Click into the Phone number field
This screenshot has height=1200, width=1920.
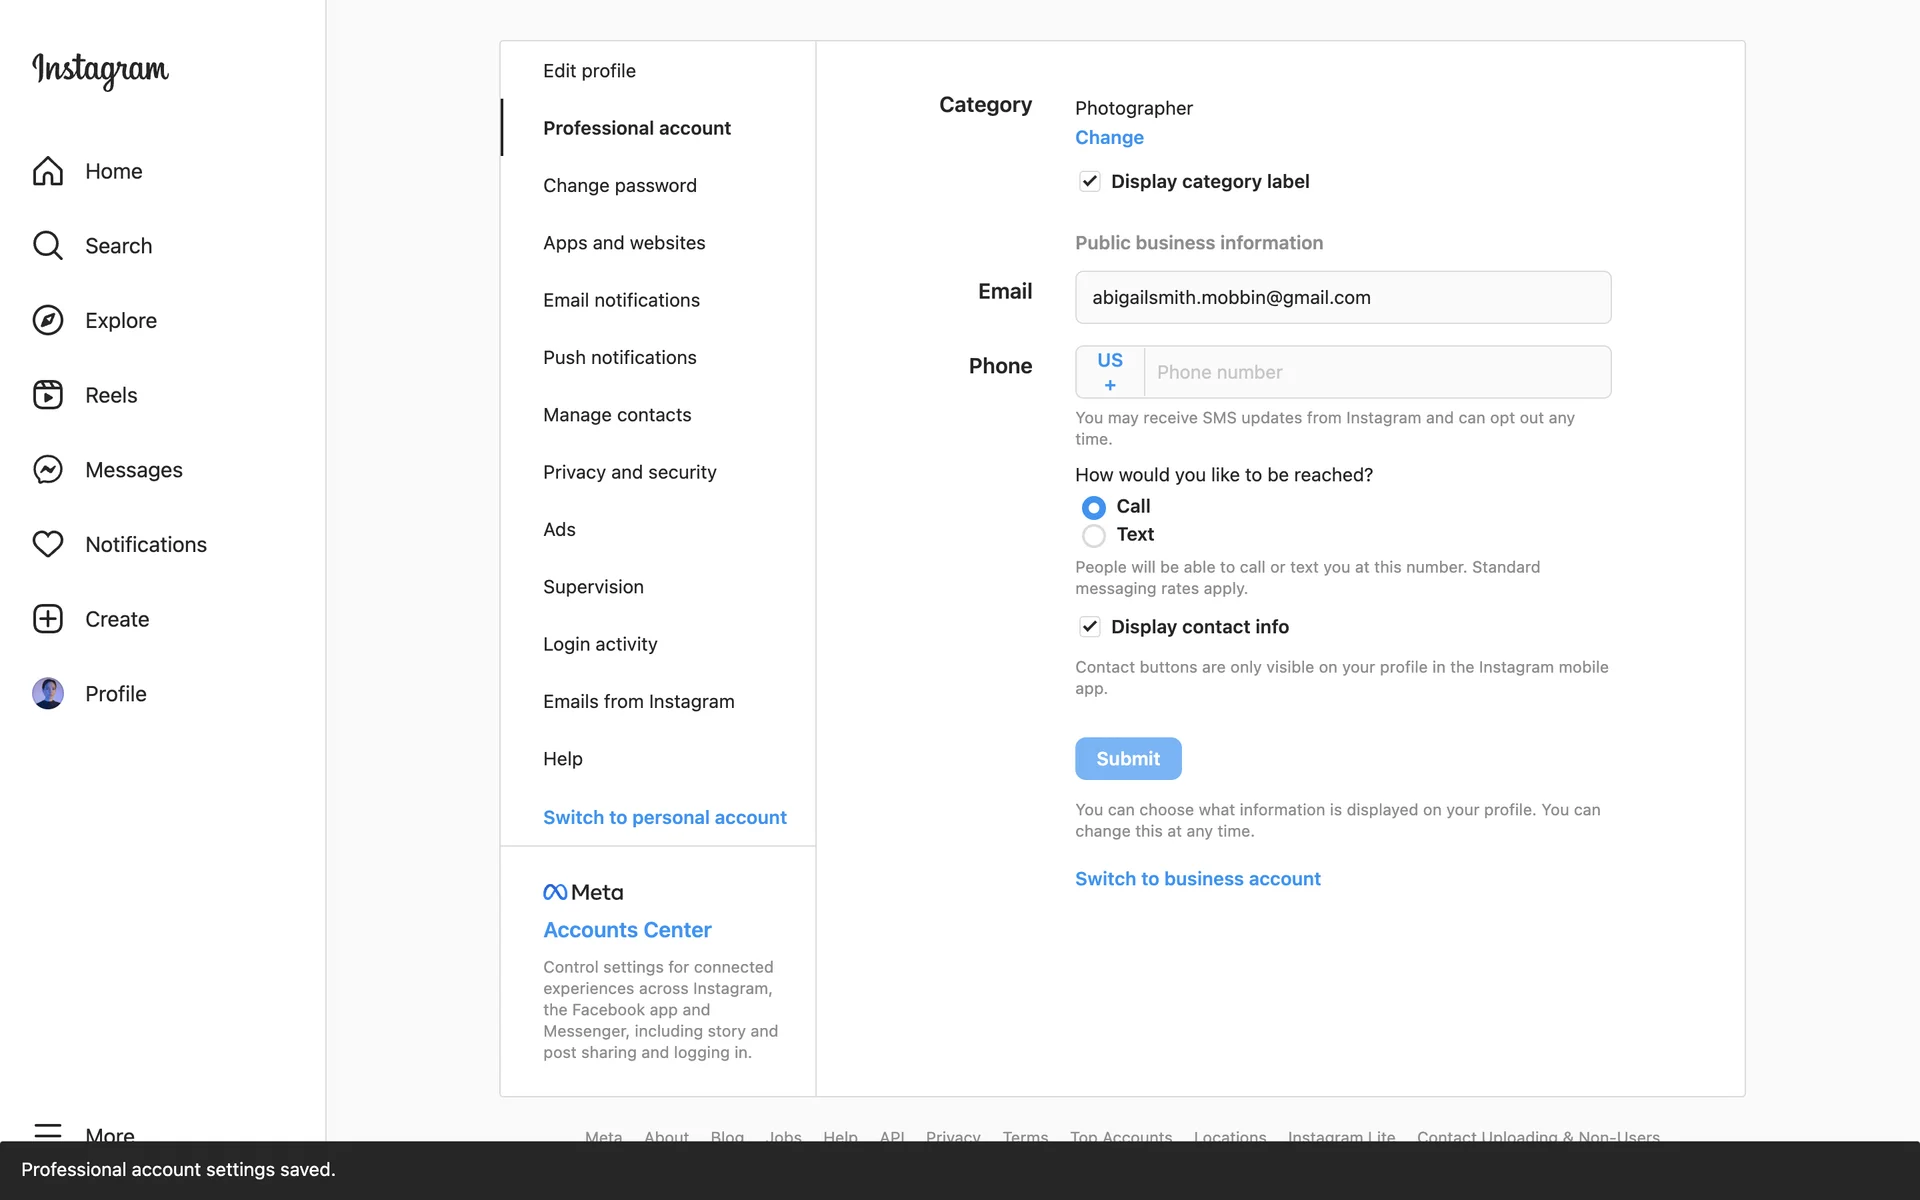point(1376,372)
